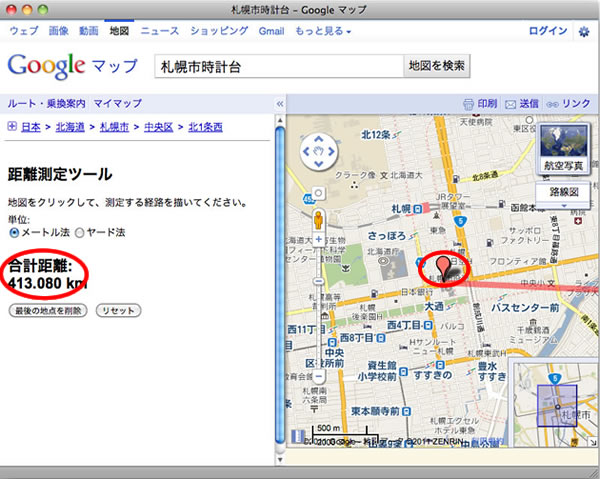Viewport: 600px width, 479px height.
Task: Click the 札幌市 breadcrumb link
Action: click(x=114, y=127)
